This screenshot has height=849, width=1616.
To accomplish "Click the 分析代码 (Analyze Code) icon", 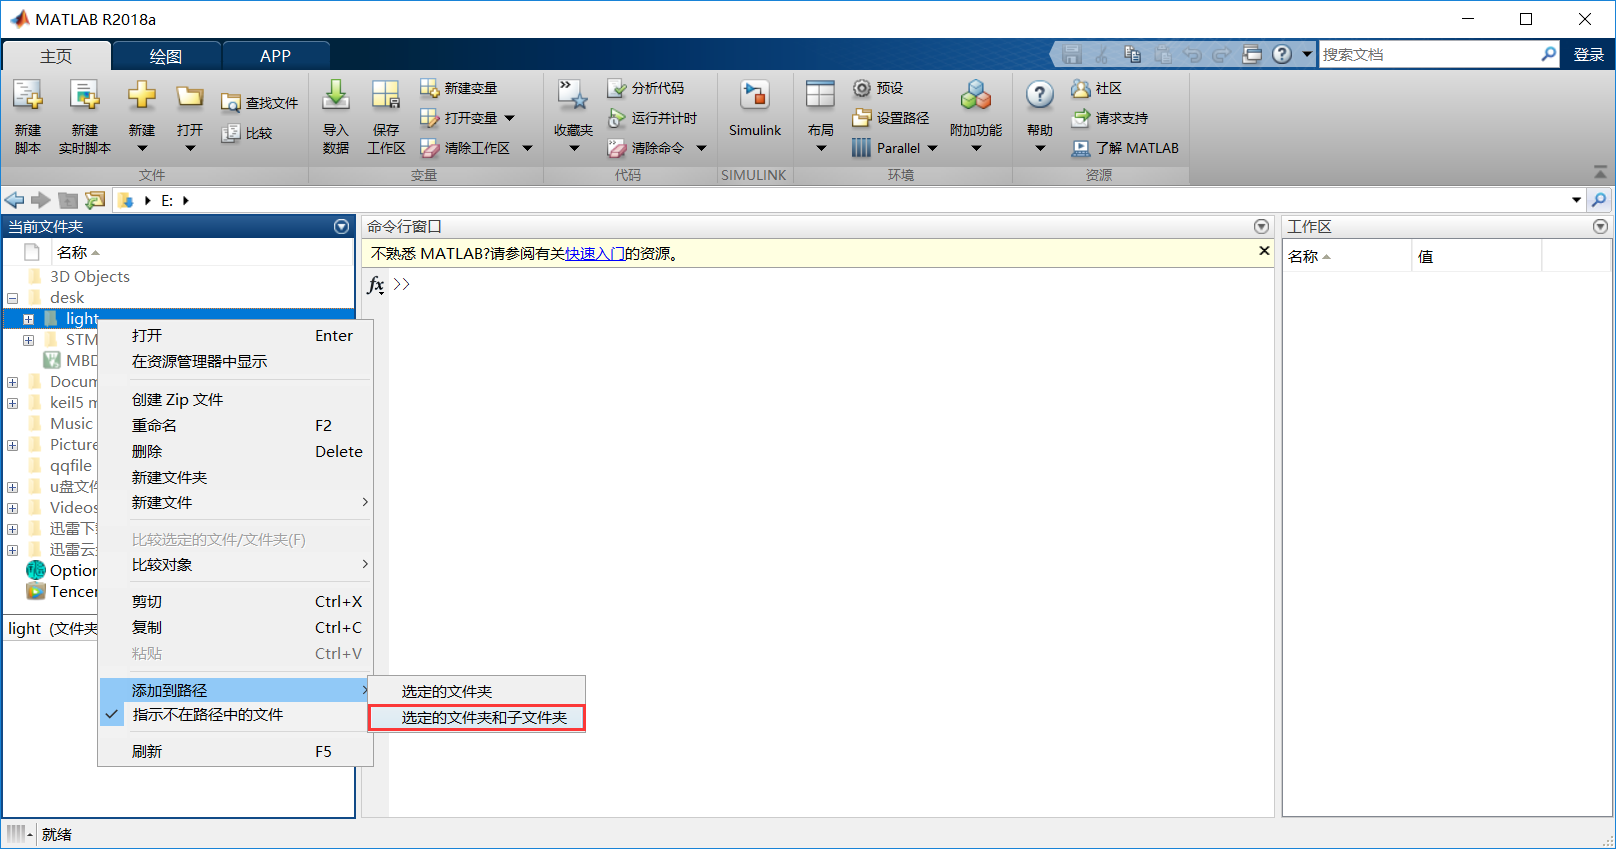I will pyautogui.click(x=616, y=88).
